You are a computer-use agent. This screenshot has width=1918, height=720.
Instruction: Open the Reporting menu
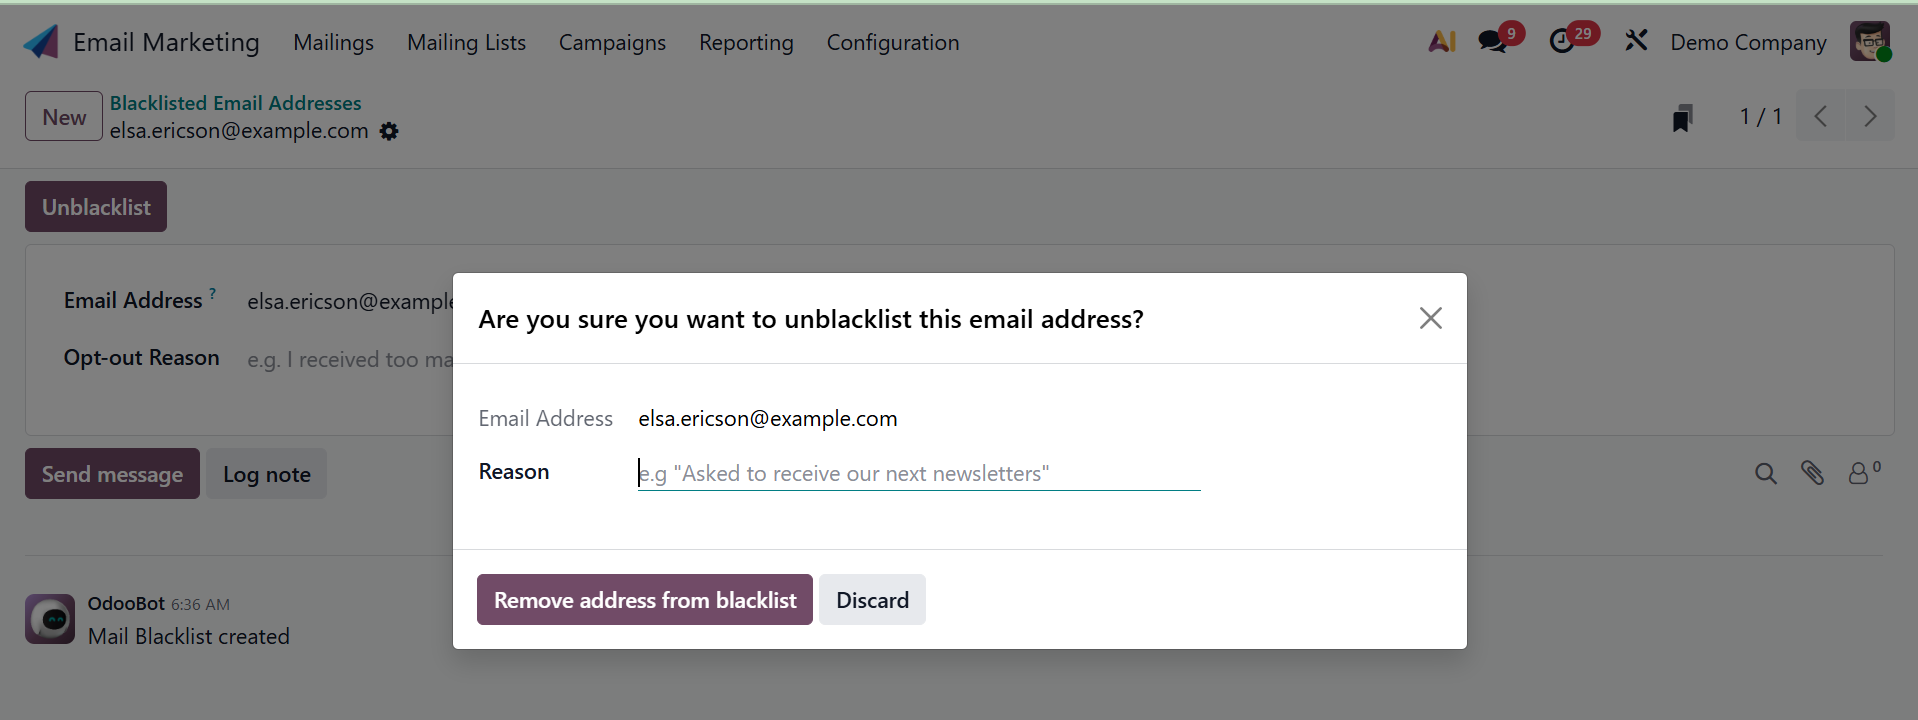point(746,42)
